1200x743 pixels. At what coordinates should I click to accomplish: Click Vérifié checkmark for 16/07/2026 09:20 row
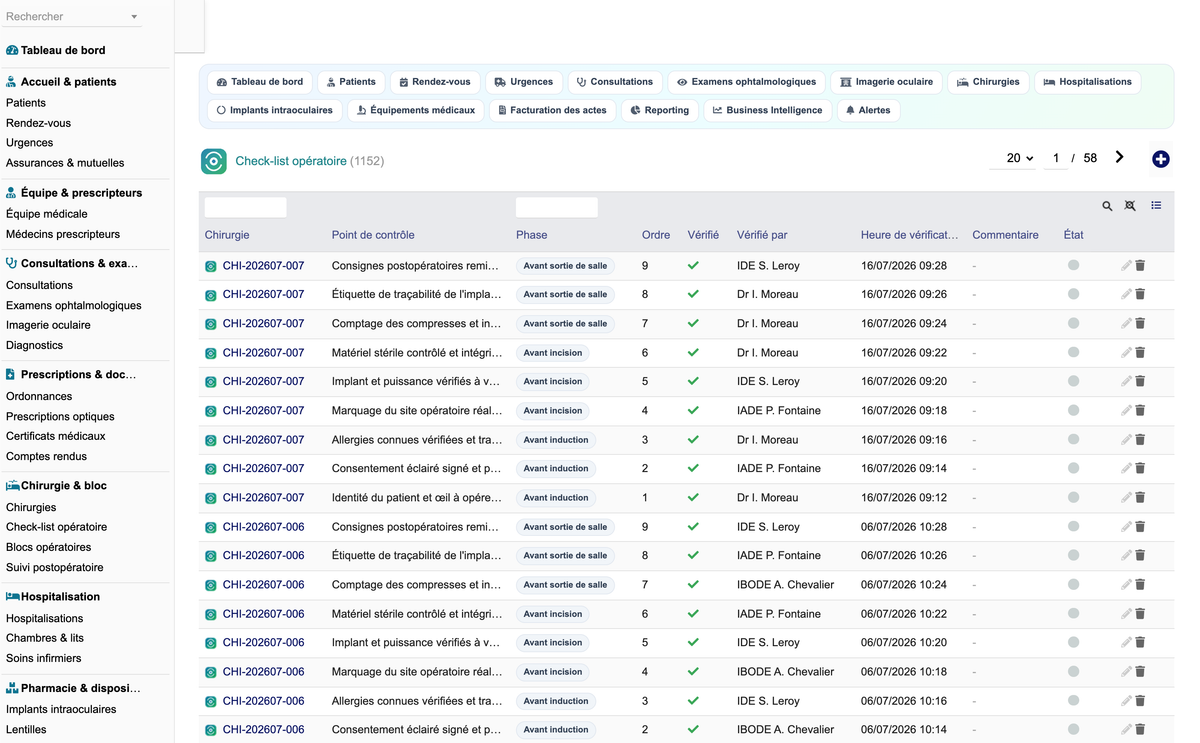pyautogui.click(x=693, y=382)
